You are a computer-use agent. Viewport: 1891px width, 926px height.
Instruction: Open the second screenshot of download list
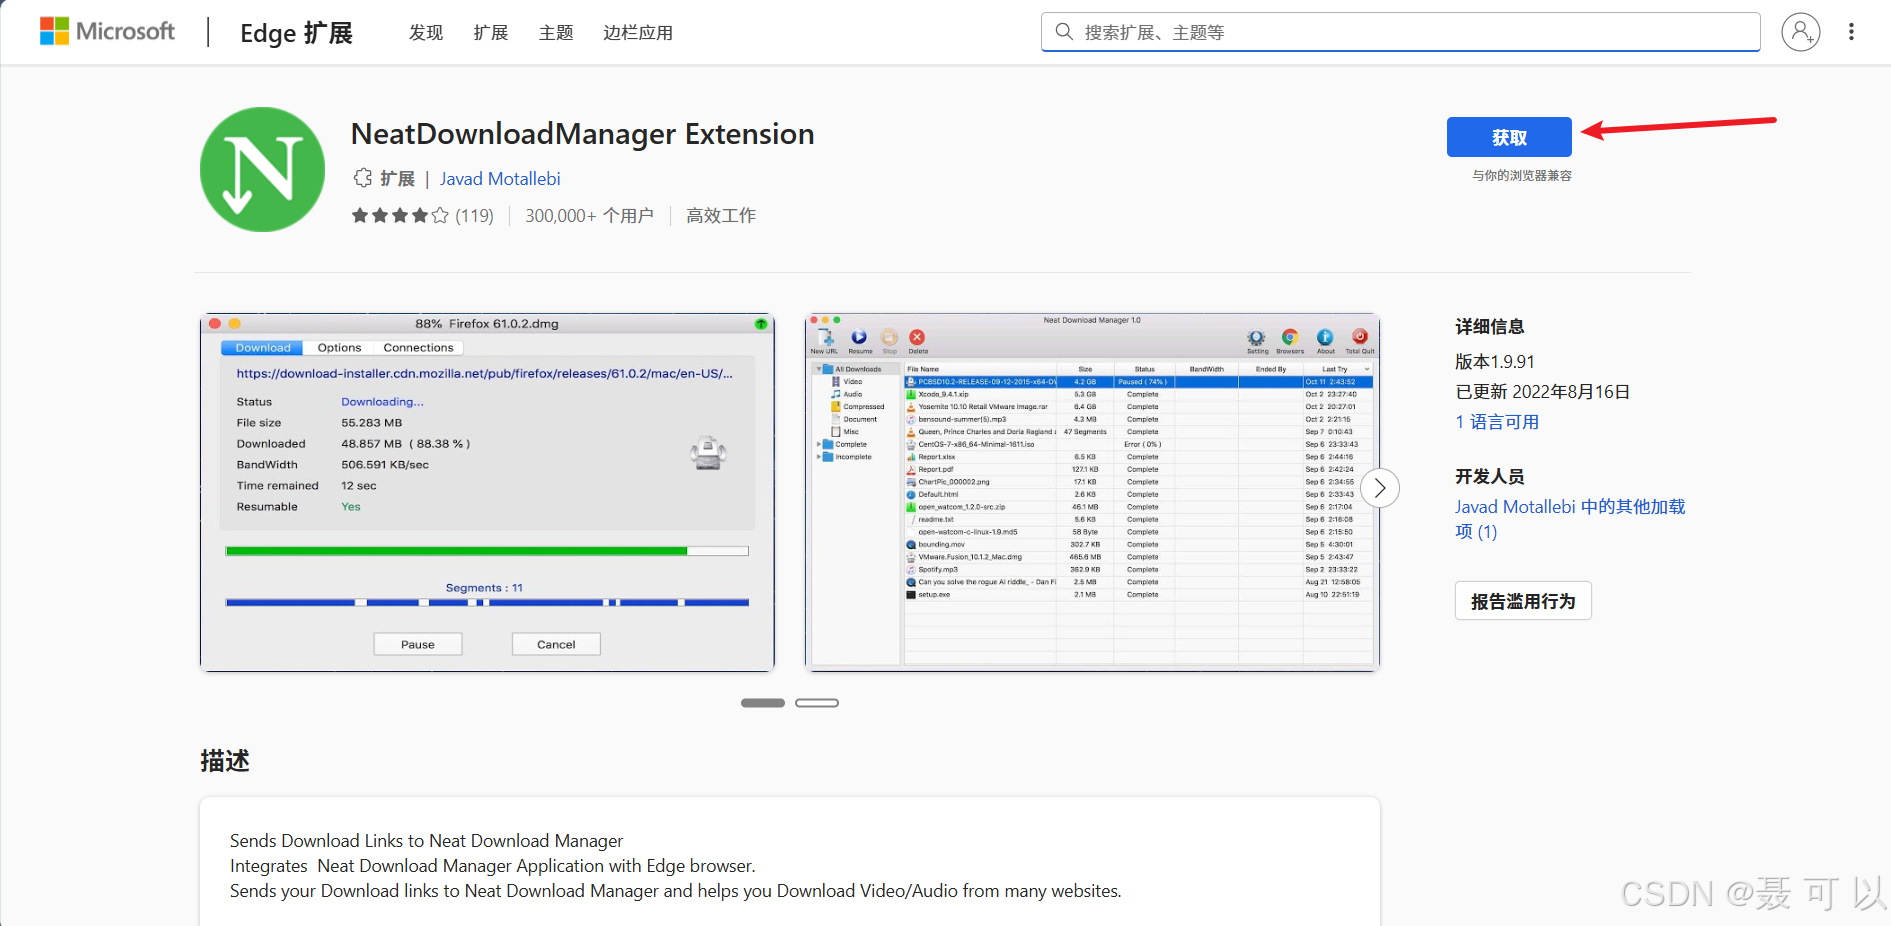1092,492
